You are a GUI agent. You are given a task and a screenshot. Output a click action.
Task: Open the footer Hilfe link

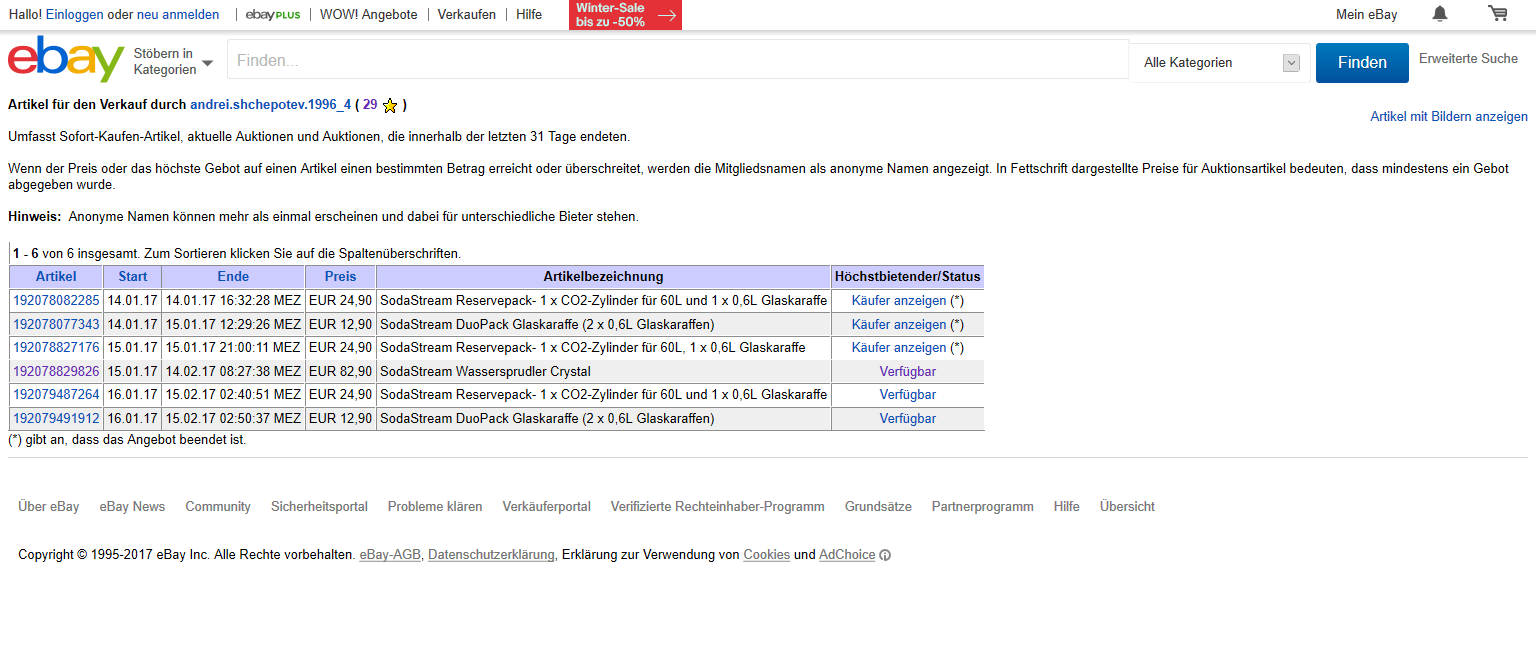1067,507
